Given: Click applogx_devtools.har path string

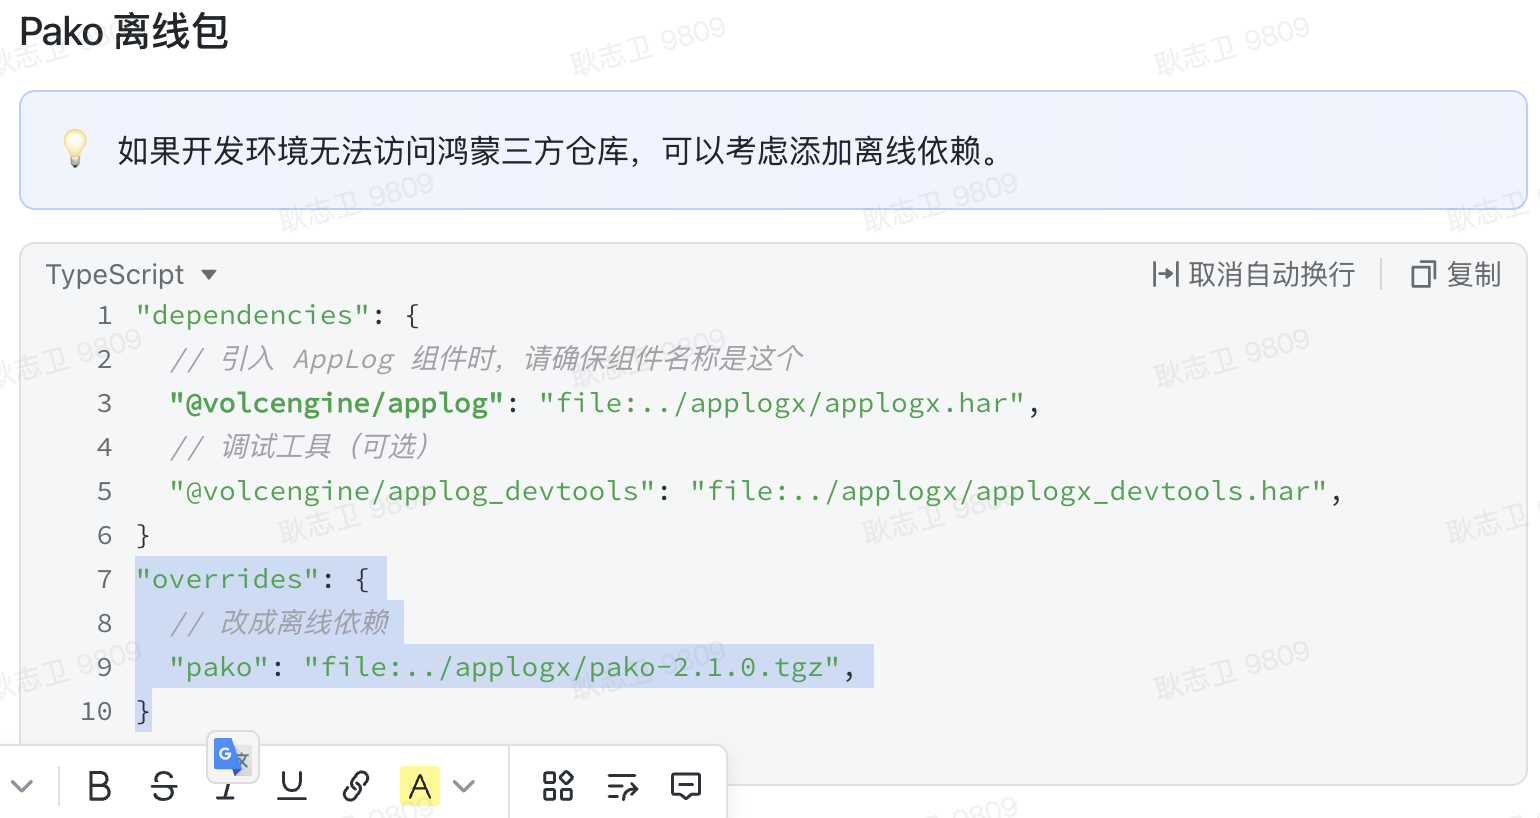Looking at the screenshot, I should (1009, 492).
